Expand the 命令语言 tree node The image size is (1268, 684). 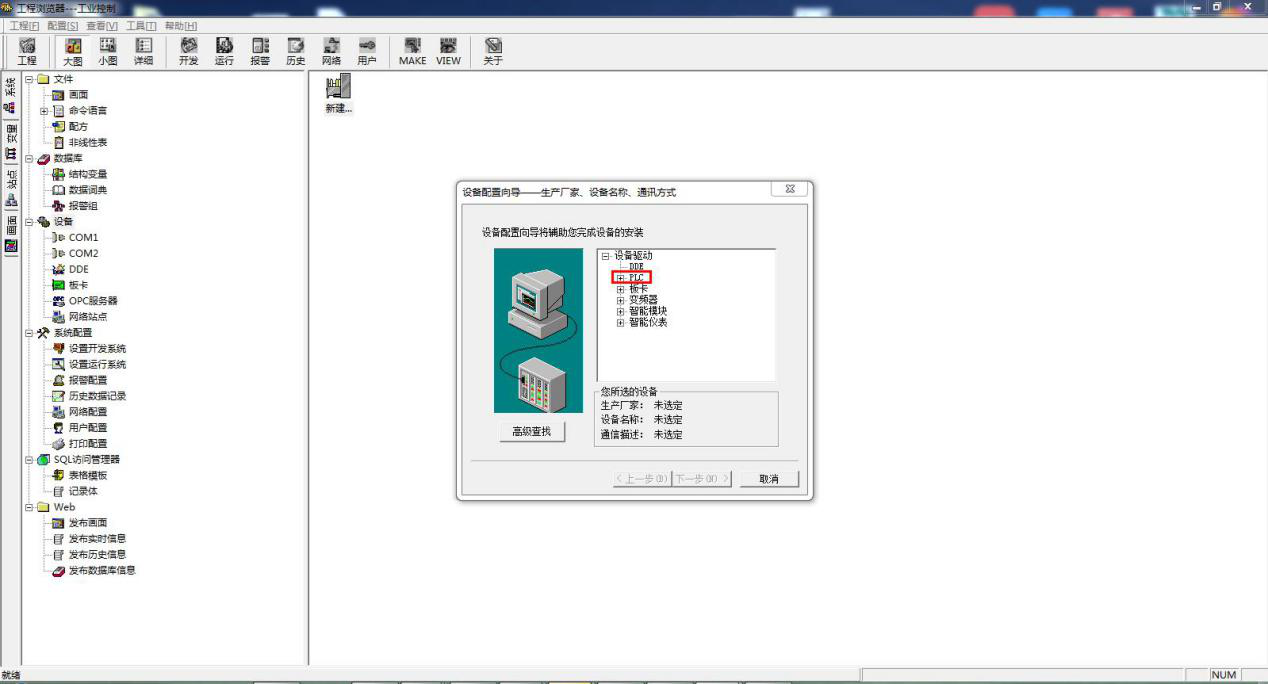point(44,110)
